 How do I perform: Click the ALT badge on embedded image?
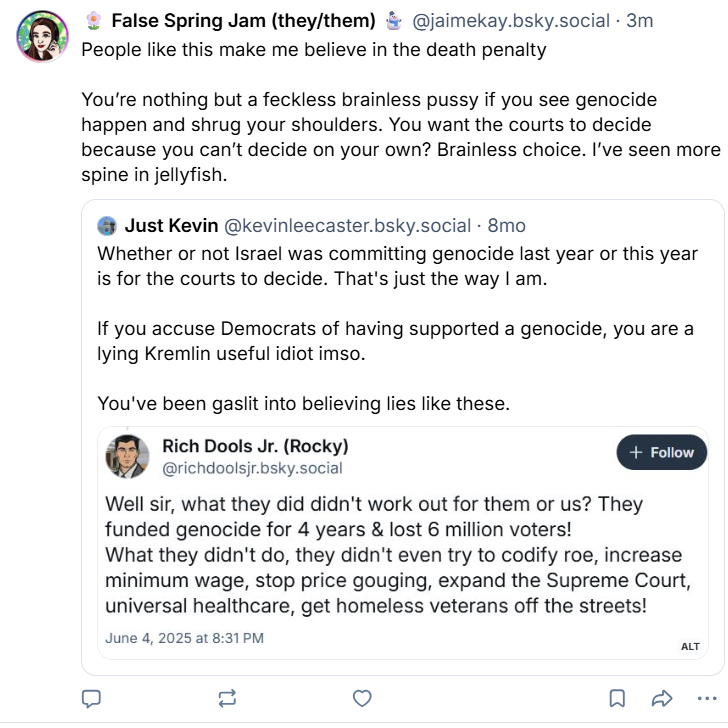pos(690,646)
